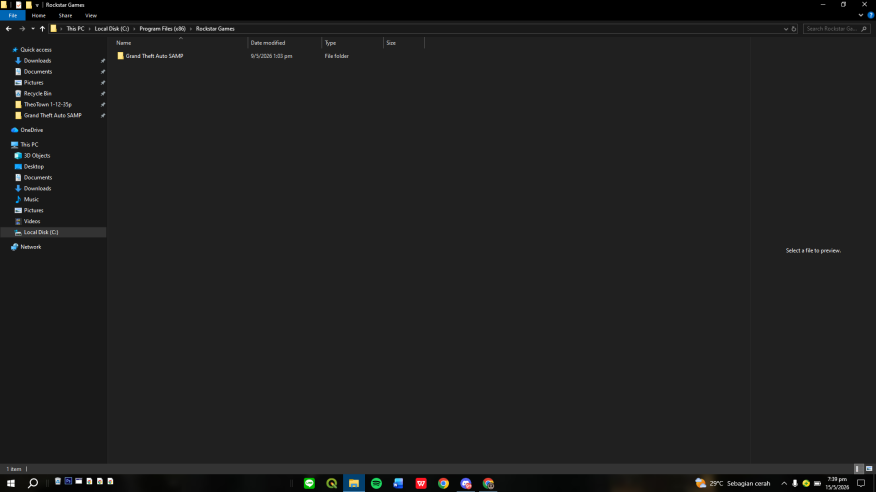Click Local Disk (C:) in the address bar
The height and width of the screenshot is (492, 876).
click(112, 28)
